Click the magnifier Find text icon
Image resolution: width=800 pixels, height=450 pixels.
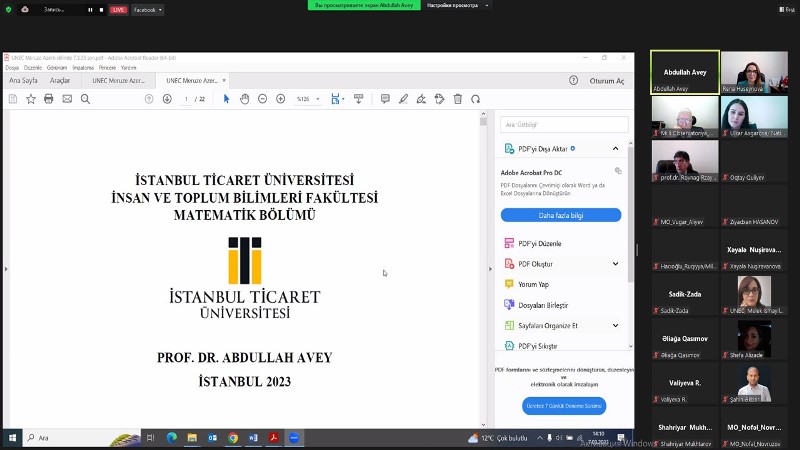[x=85, y=99]
